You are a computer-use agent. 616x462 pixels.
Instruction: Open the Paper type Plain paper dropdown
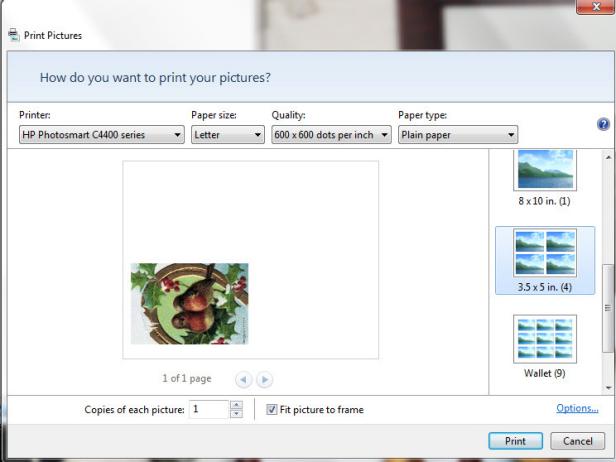458,135
